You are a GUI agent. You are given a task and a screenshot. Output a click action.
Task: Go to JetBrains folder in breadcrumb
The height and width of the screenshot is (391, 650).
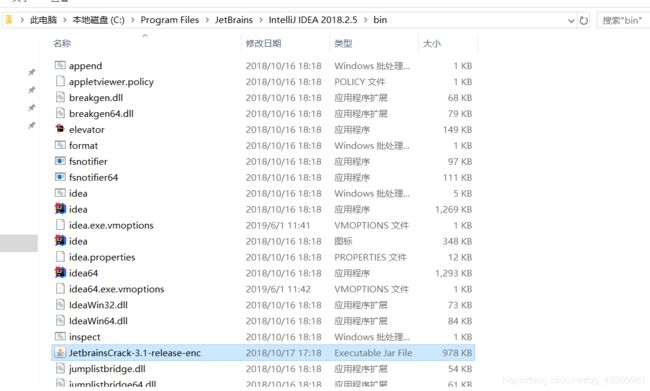click(x=234, y=20)
